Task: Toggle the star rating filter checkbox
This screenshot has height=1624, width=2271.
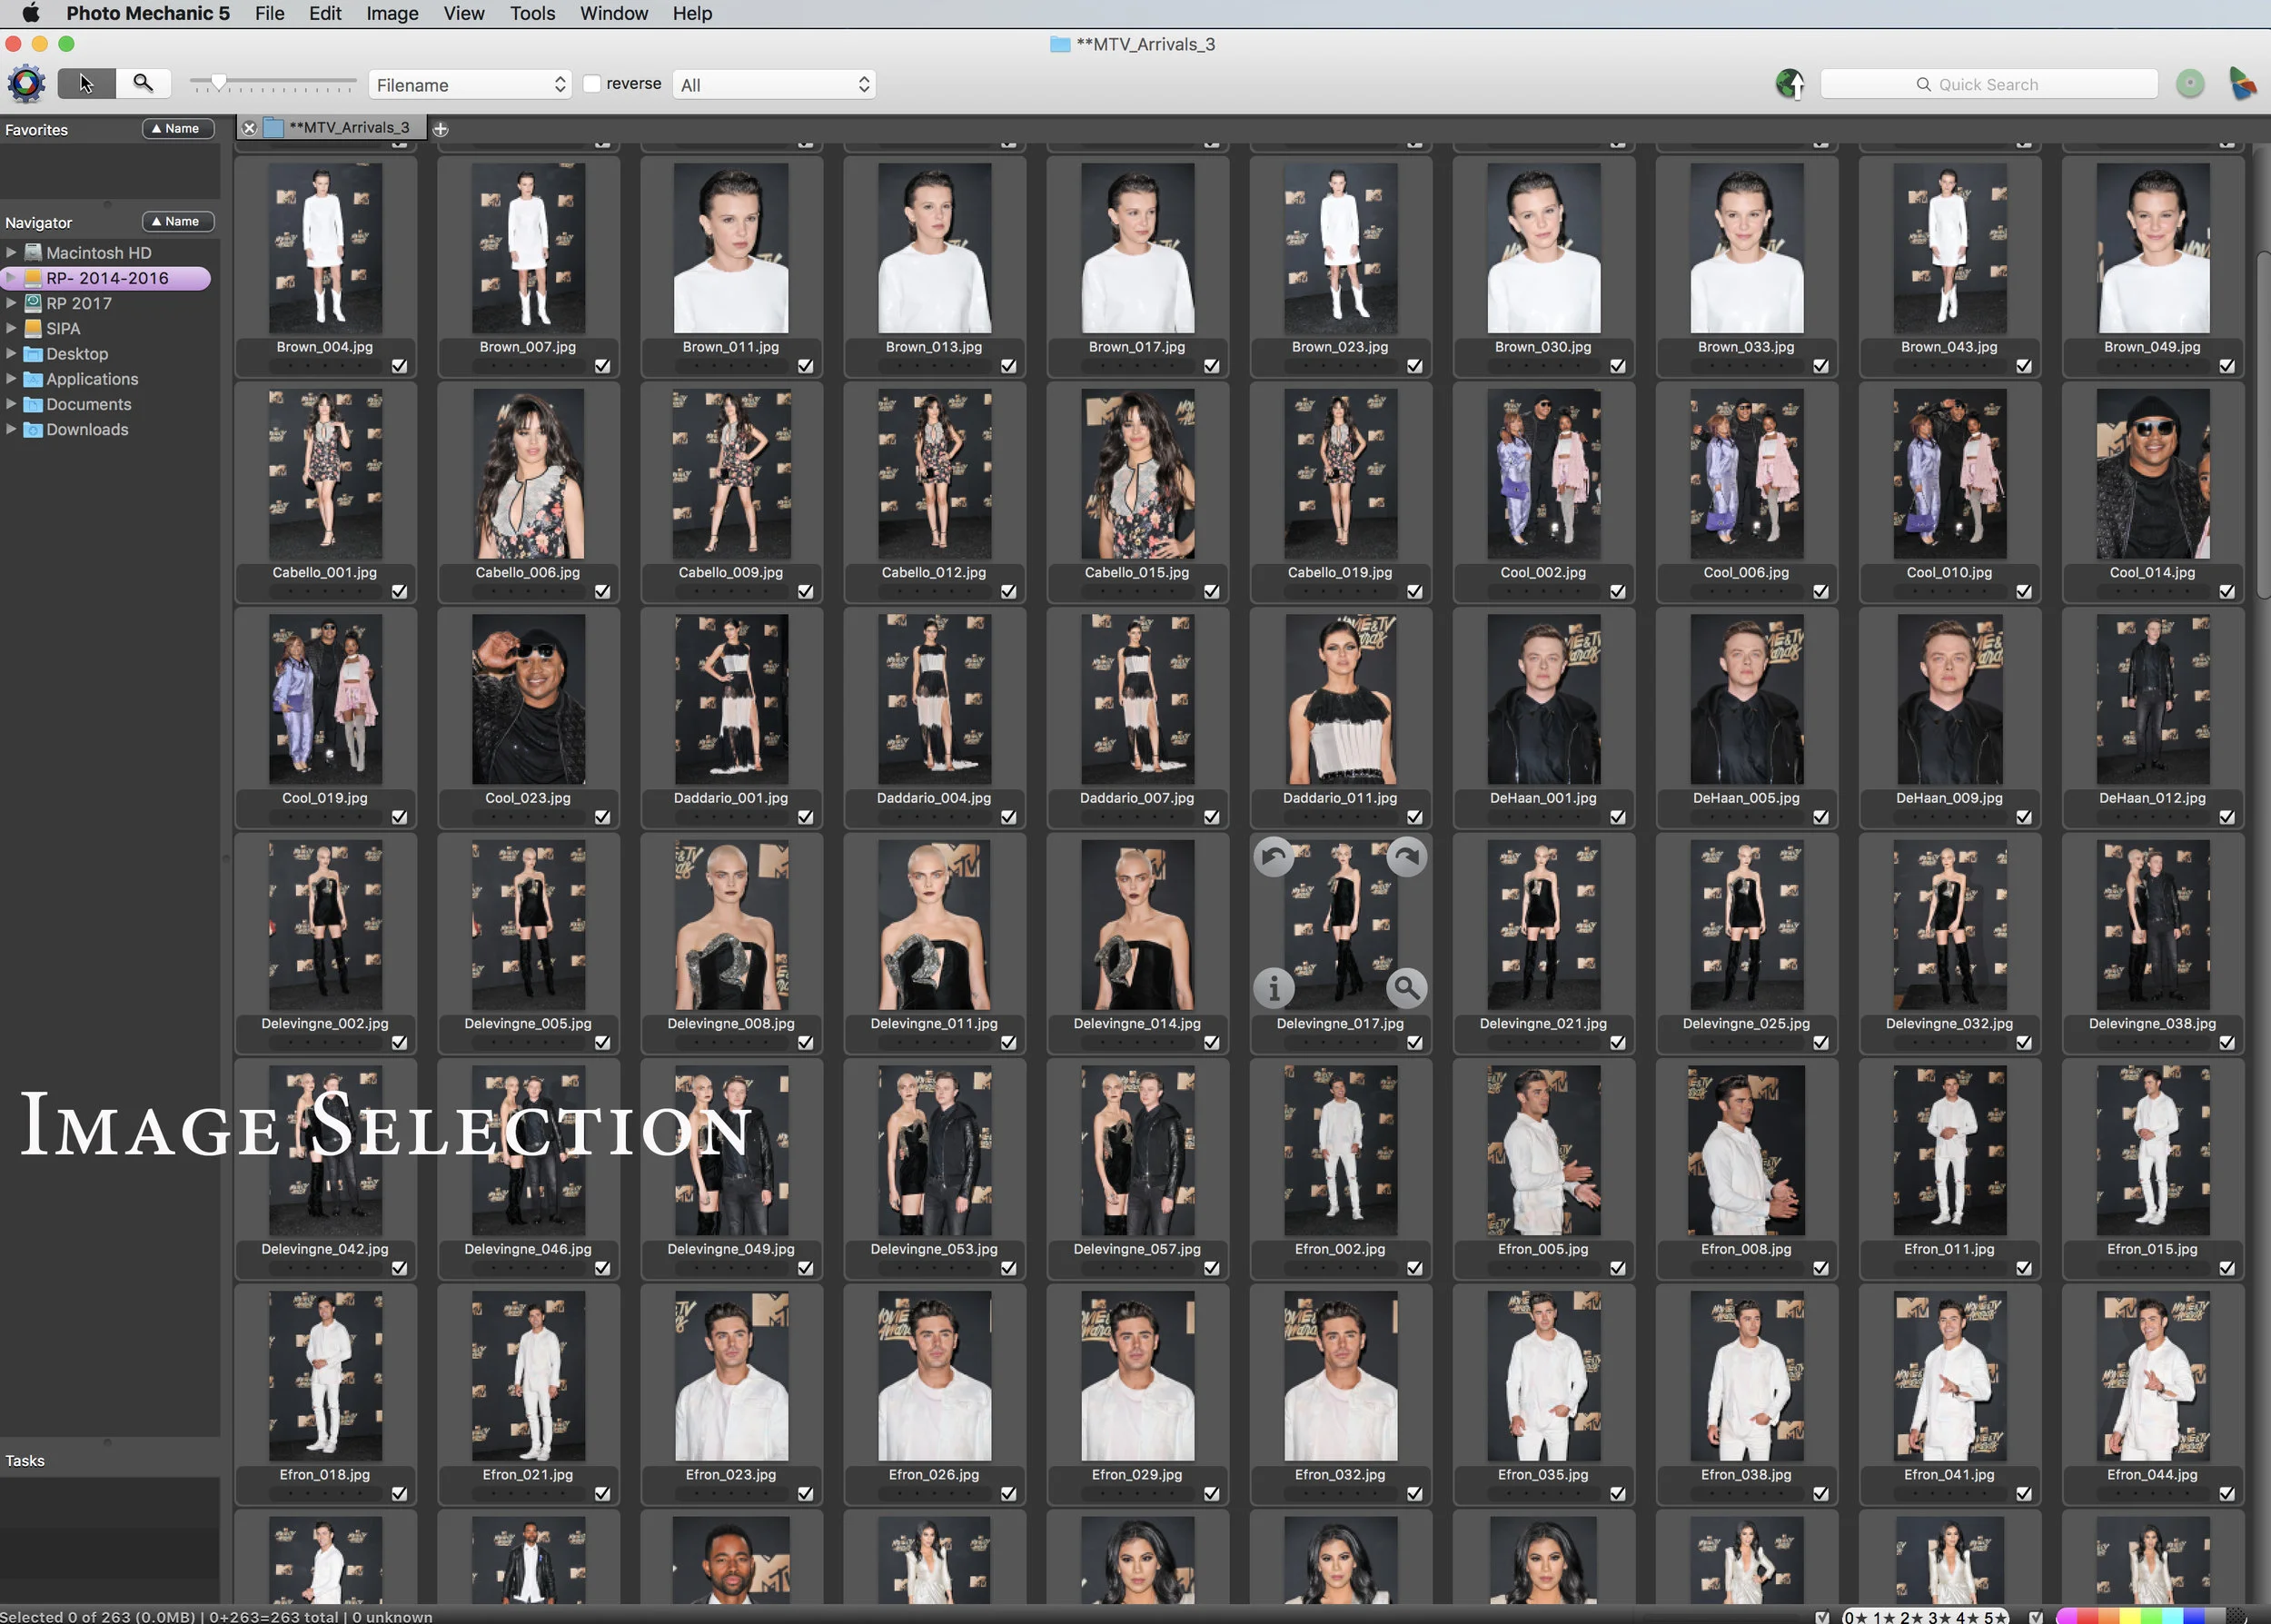Action: click(1822, 1617)
